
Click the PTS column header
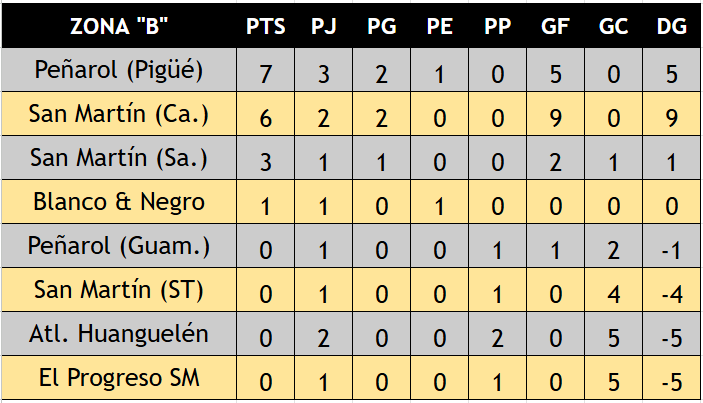[x=265, y=26]
